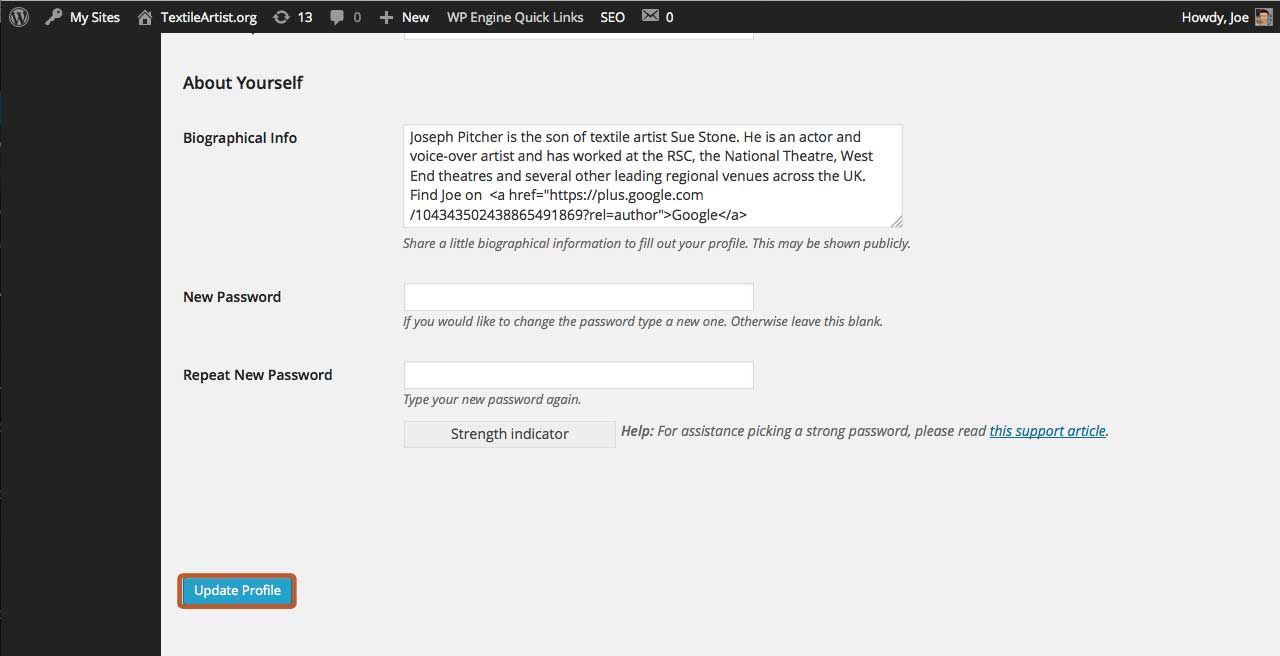Click the updates refresh icon

[282, 17]
